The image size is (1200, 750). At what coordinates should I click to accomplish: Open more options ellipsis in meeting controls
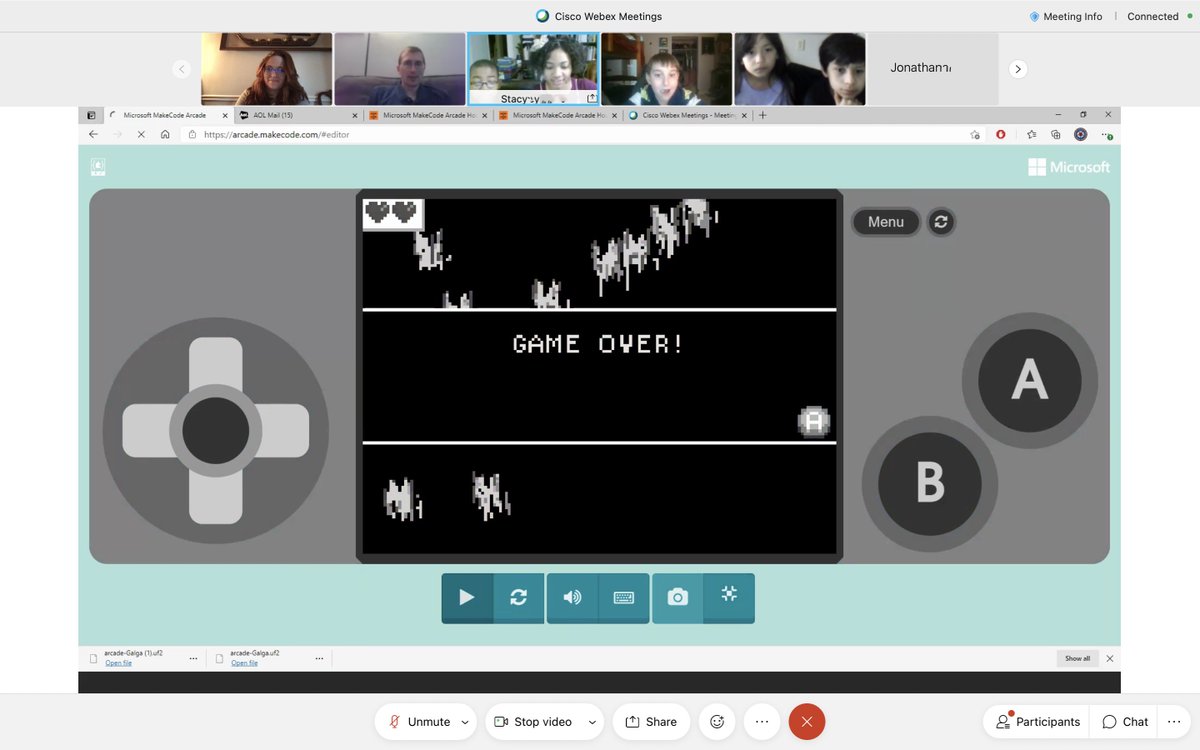pyautogui.click(x=762, y=722)
